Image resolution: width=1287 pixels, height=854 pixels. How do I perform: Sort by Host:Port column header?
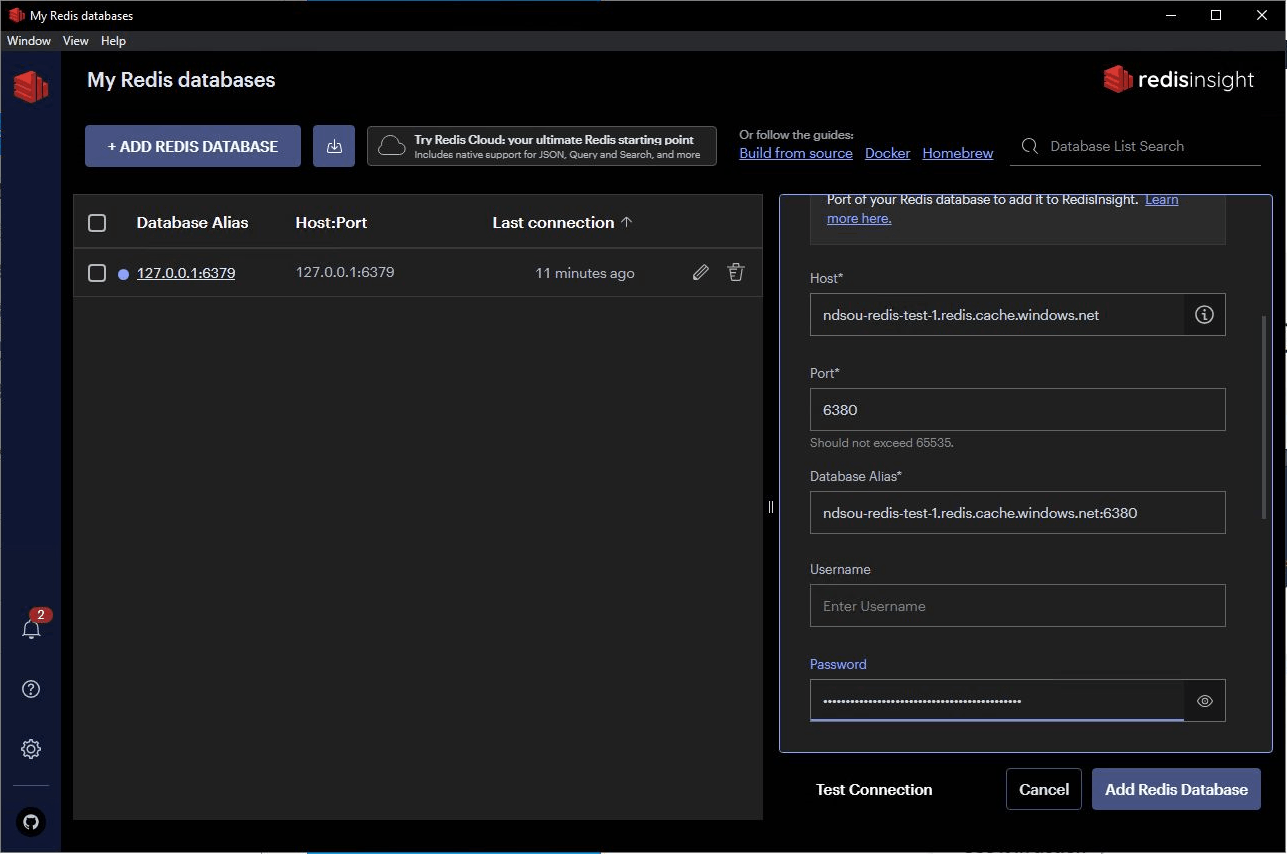pyautogui.click(x=332, y=223)
